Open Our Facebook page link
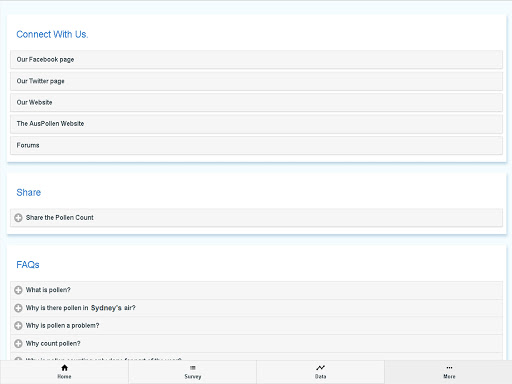The width and height of the screenshot is (512, 384). [x=256, y=60]
